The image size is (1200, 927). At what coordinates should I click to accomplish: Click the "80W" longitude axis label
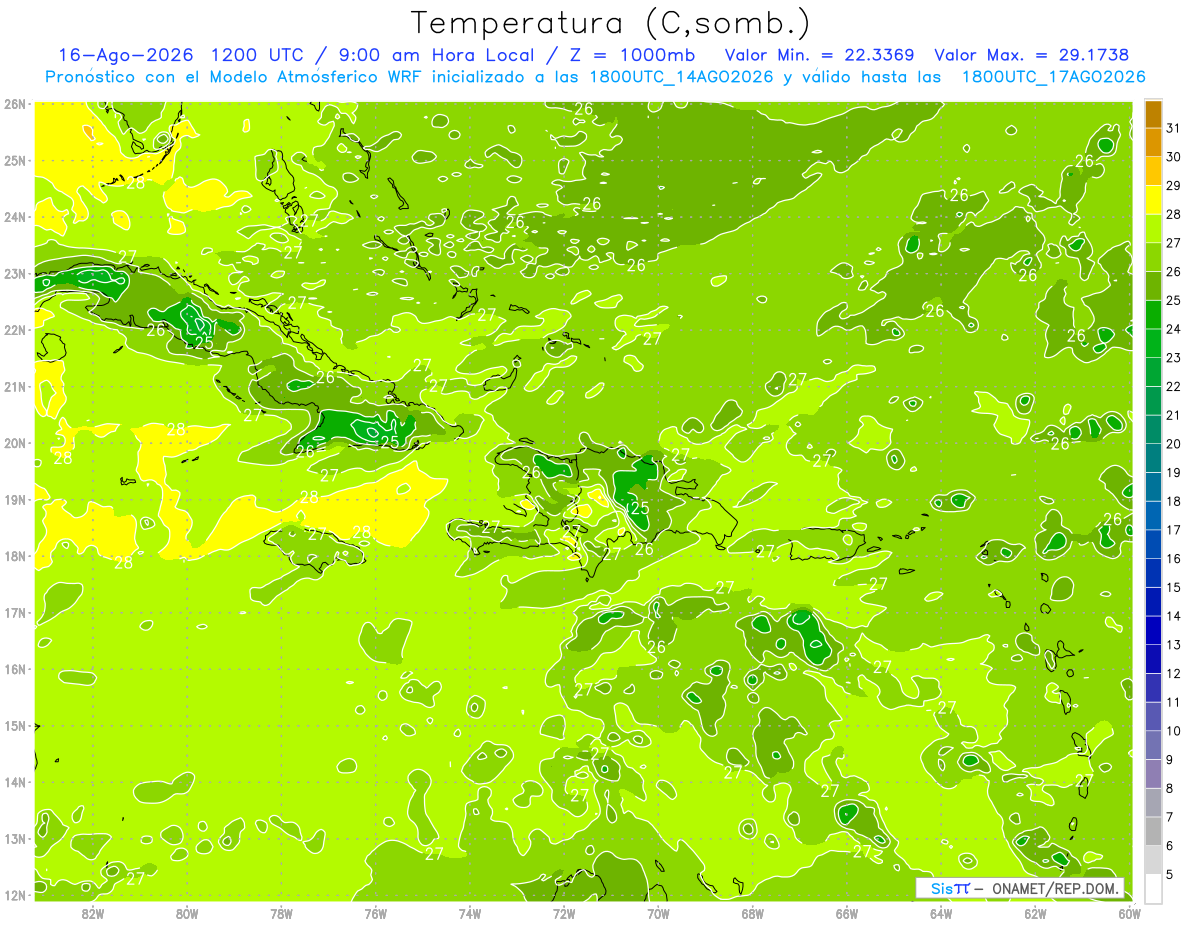[x=187, y=913]
